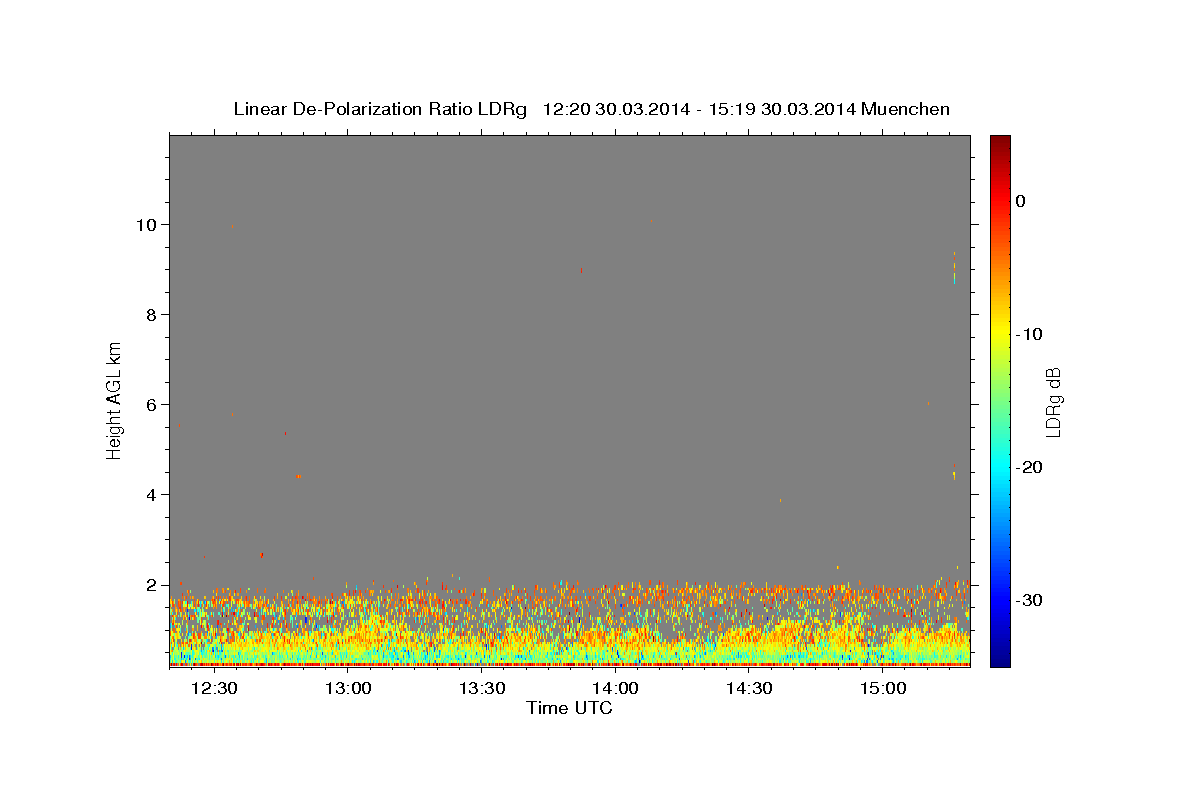This screenshot has height=800, width=1200.
Task: Click the end time "15:19 30.03.2014" in title
Action: click(782, 109)
